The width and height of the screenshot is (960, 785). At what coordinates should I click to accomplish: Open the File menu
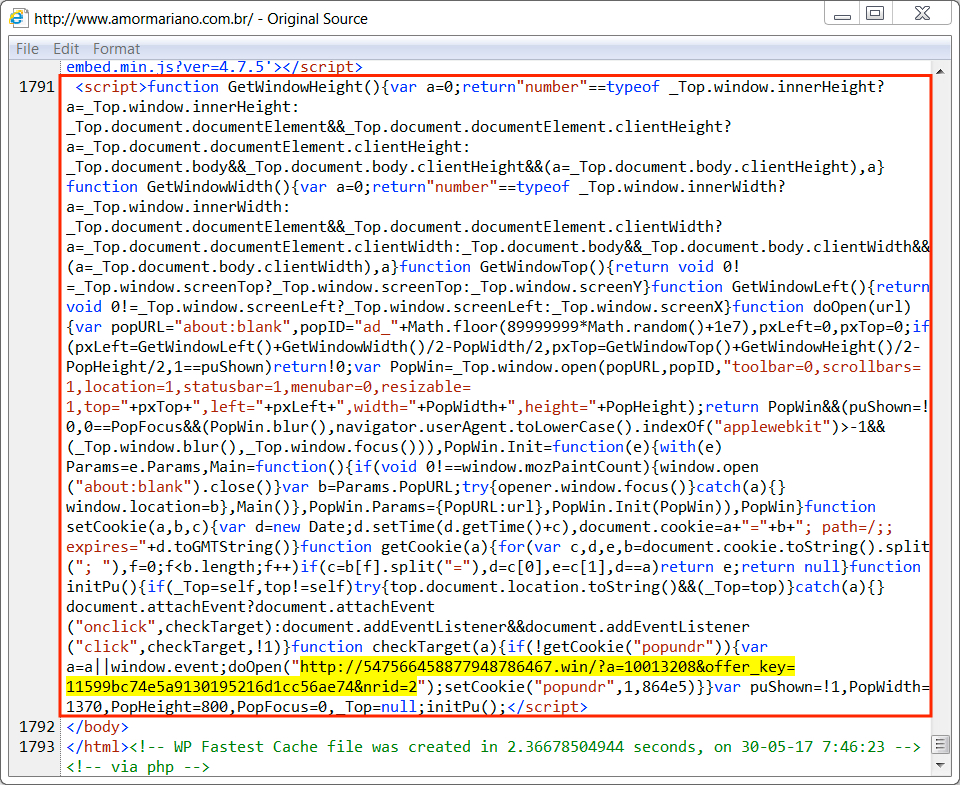[28, 49]
